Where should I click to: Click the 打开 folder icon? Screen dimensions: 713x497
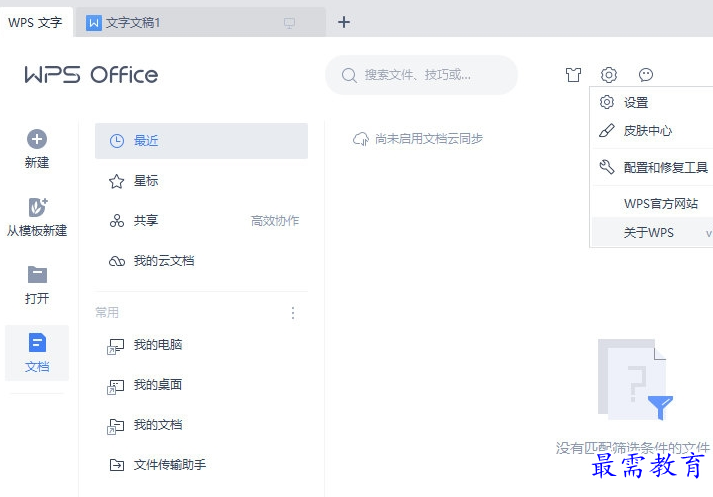pos(37,275)
